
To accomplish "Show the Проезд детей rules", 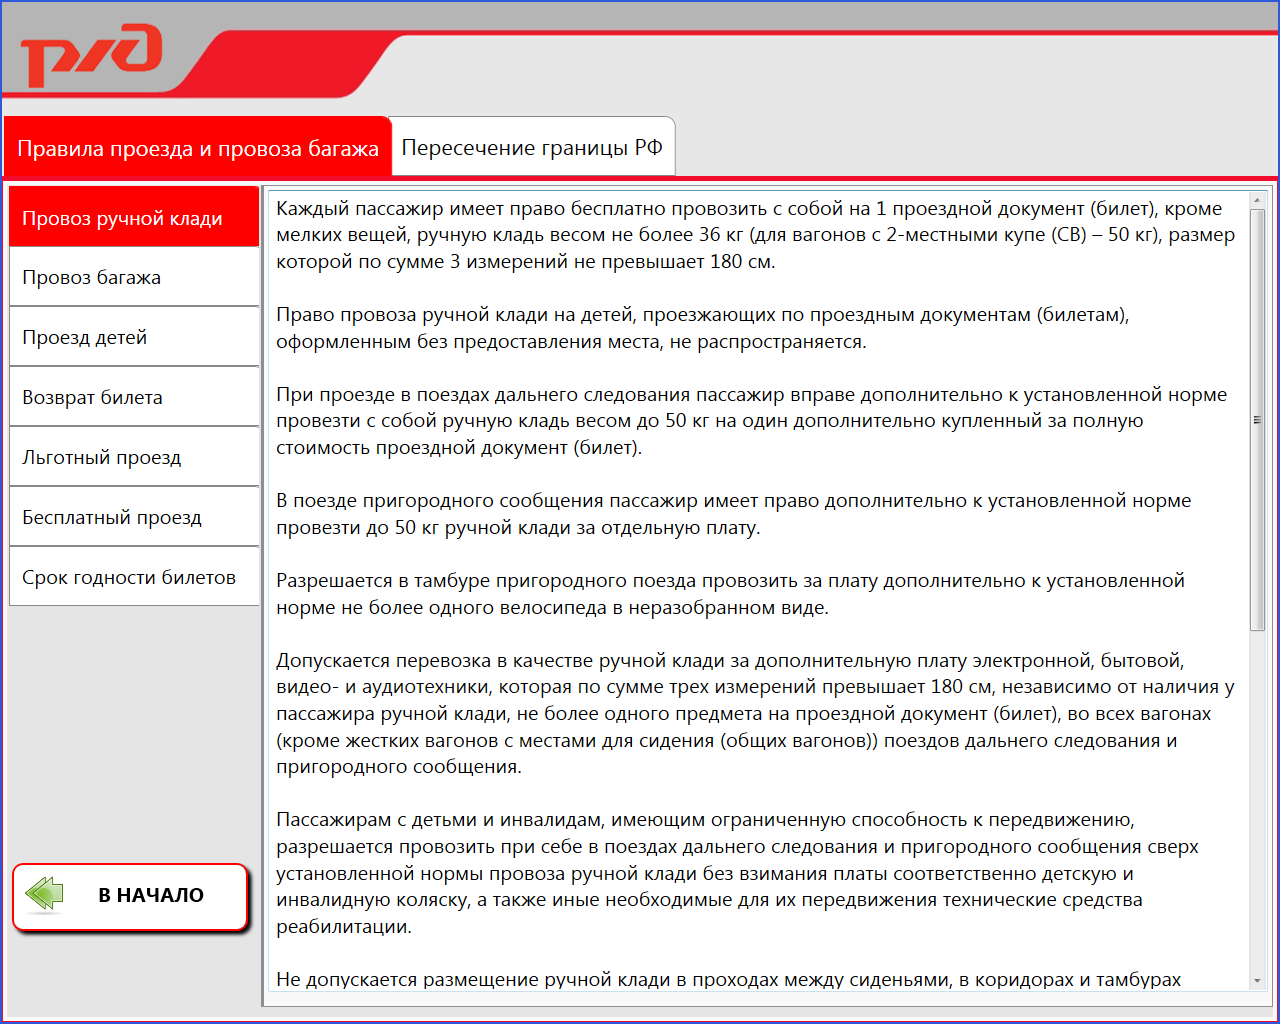I will pos(134,337).
